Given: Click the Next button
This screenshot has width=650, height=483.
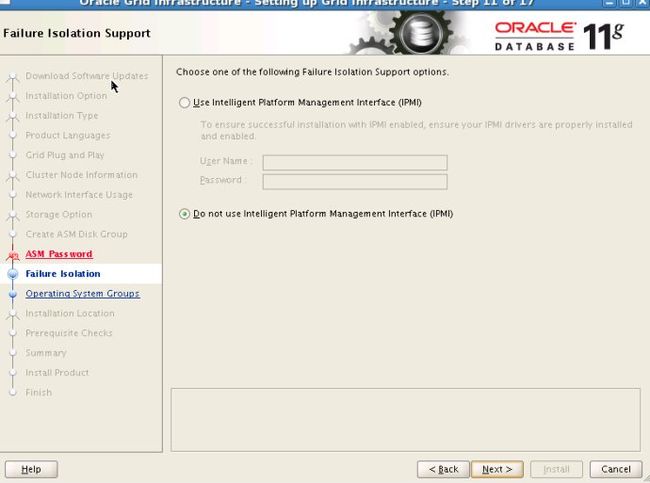Looking at the screenshot, I should pyautogui.click(x=497, y=469).
